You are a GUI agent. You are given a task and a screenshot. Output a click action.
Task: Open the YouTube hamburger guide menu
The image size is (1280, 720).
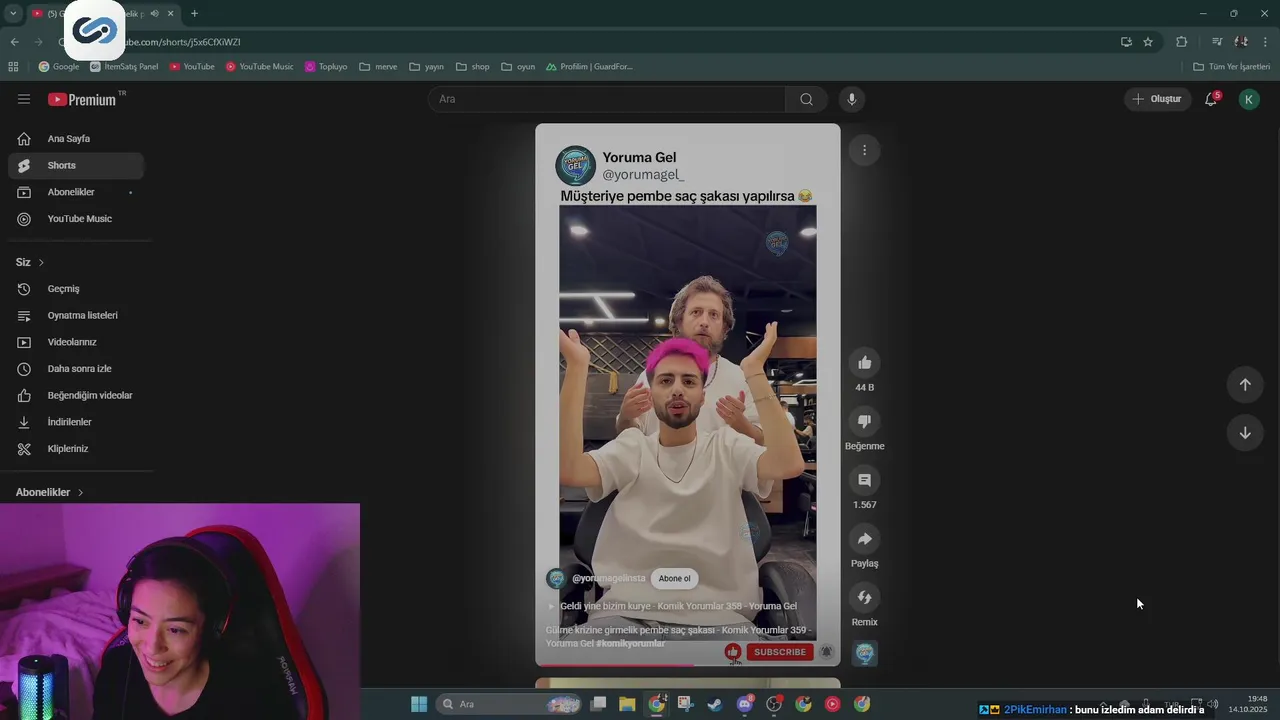[x=24, y=99]
